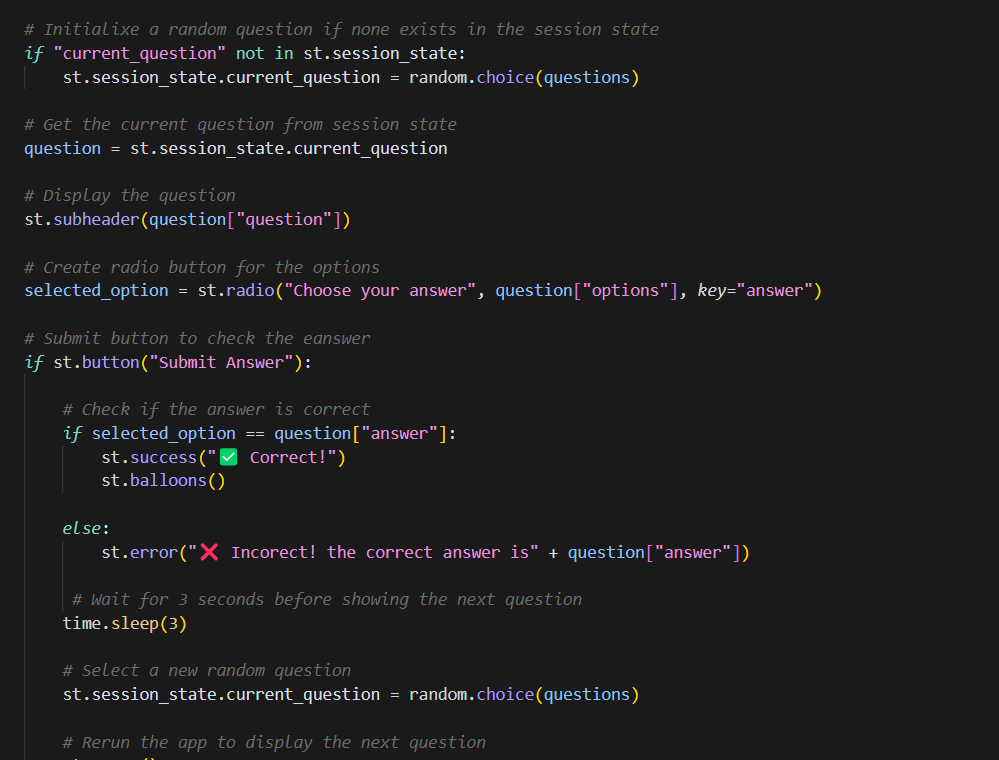
Task: Place cursor on "question = st.session_state.current_question" line
Action: (236, 148)
